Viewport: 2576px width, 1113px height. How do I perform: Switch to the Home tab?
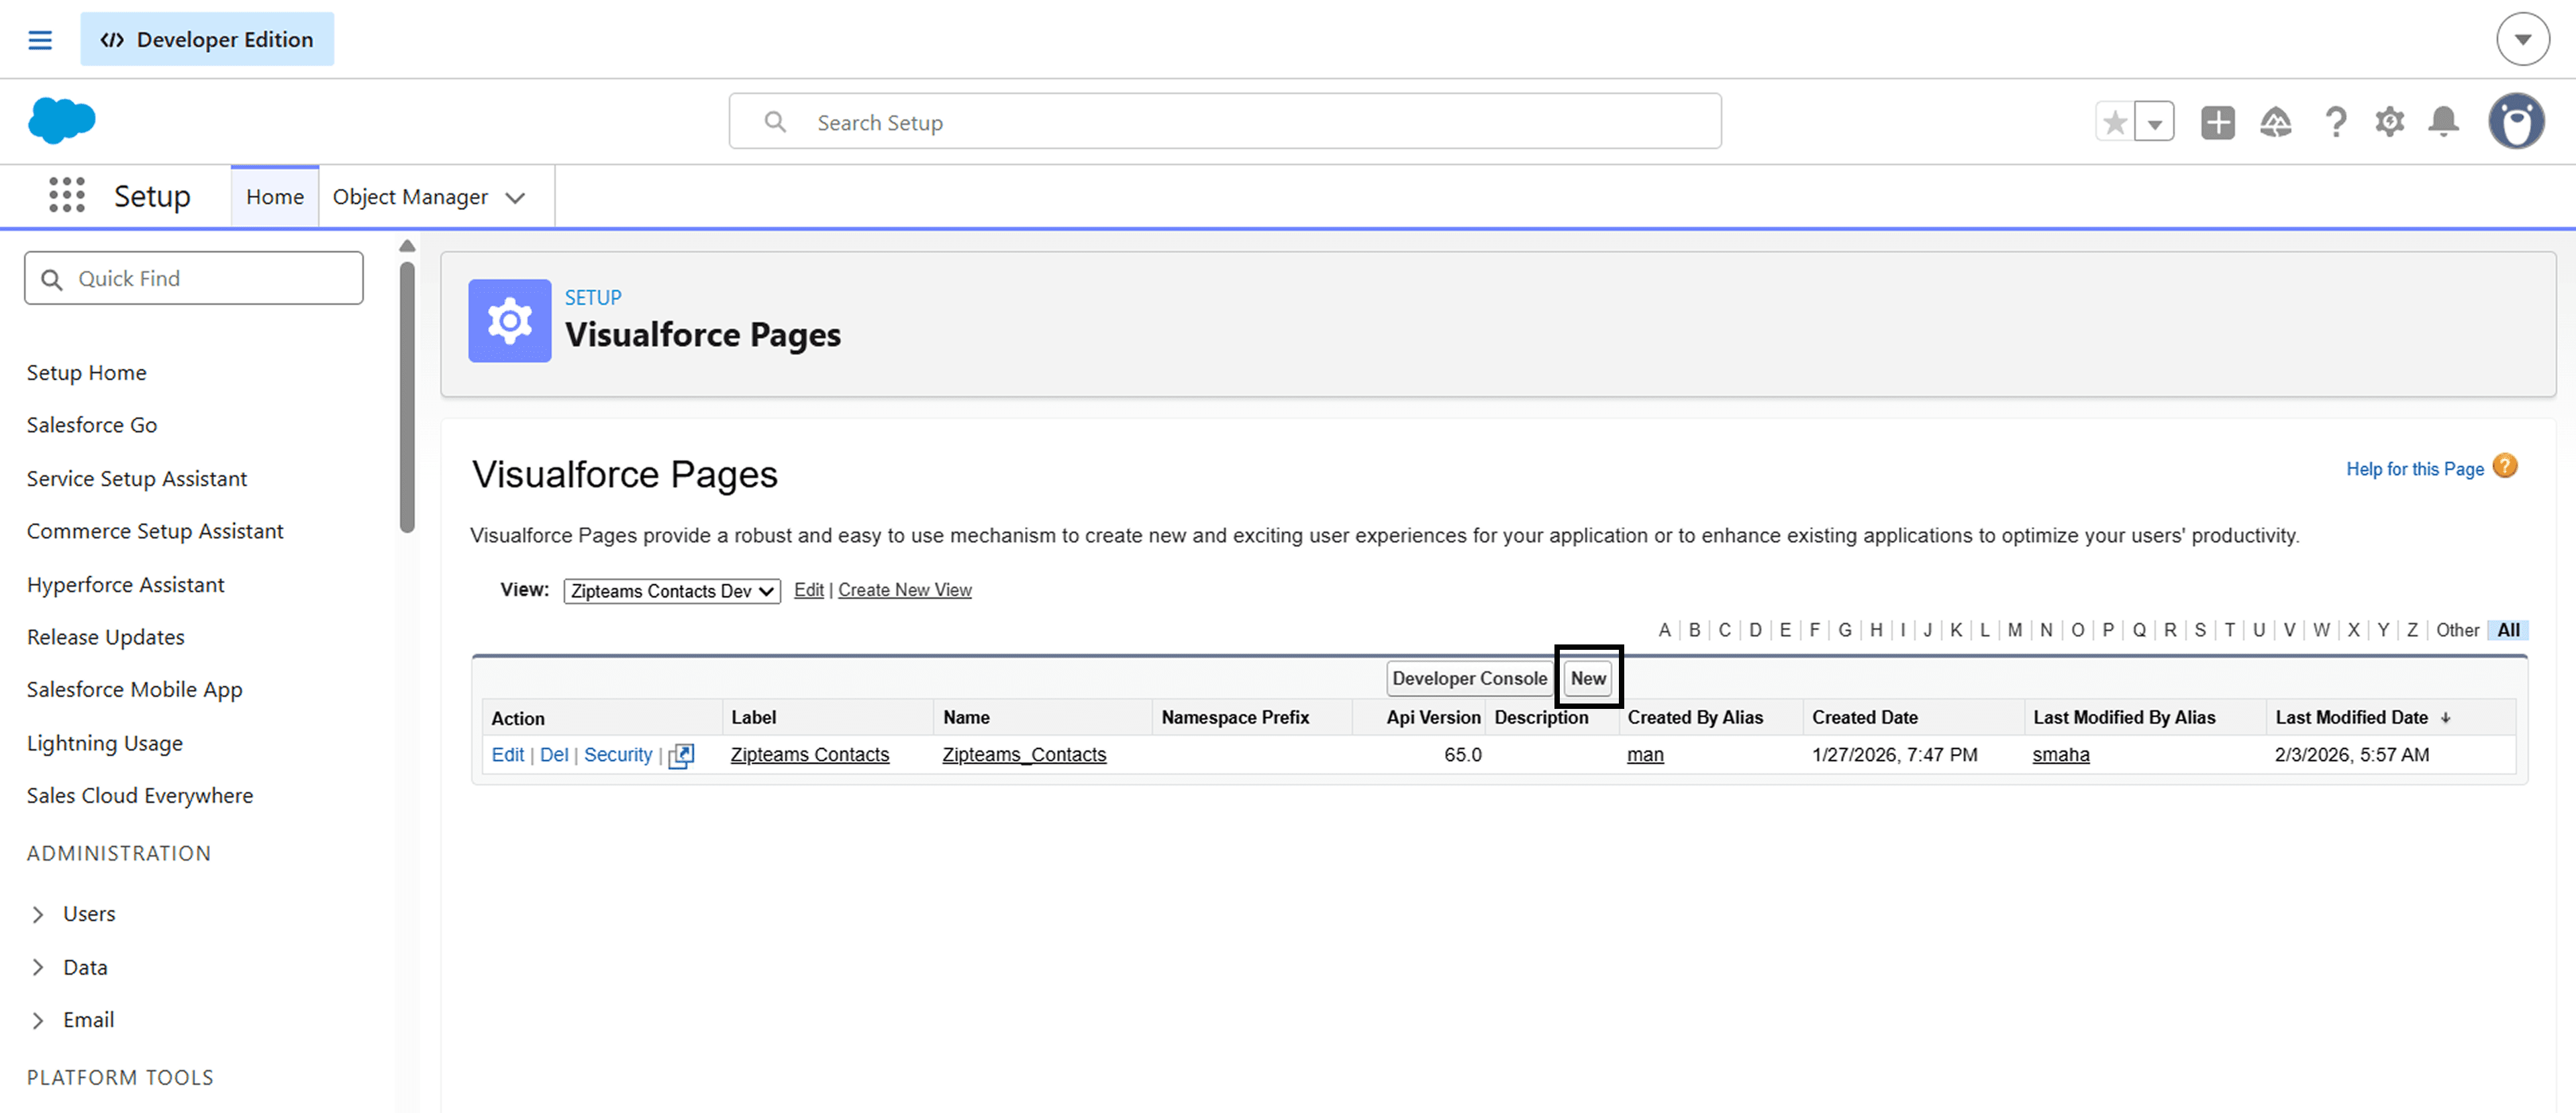274,197
